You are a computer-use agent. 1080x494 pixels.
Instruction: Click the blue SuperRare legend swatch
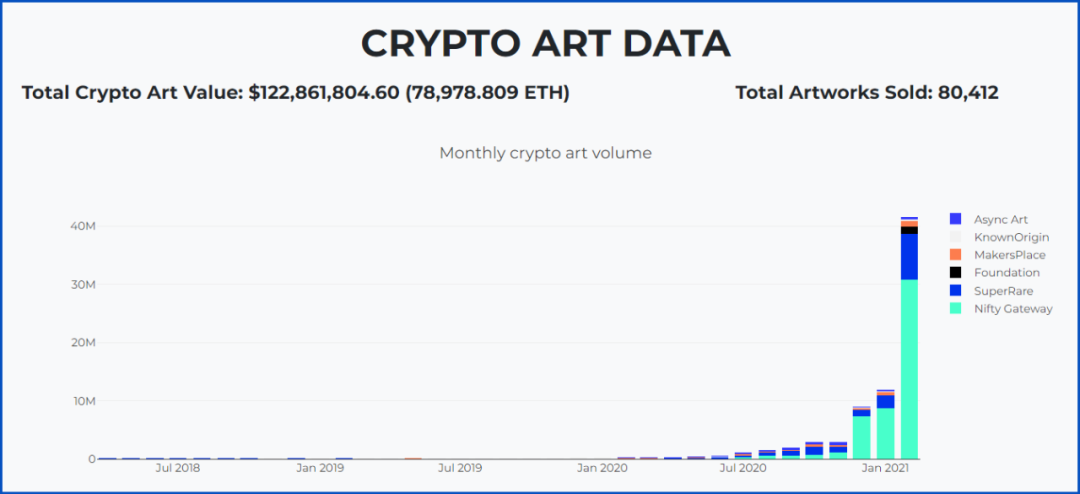(955, 291)
